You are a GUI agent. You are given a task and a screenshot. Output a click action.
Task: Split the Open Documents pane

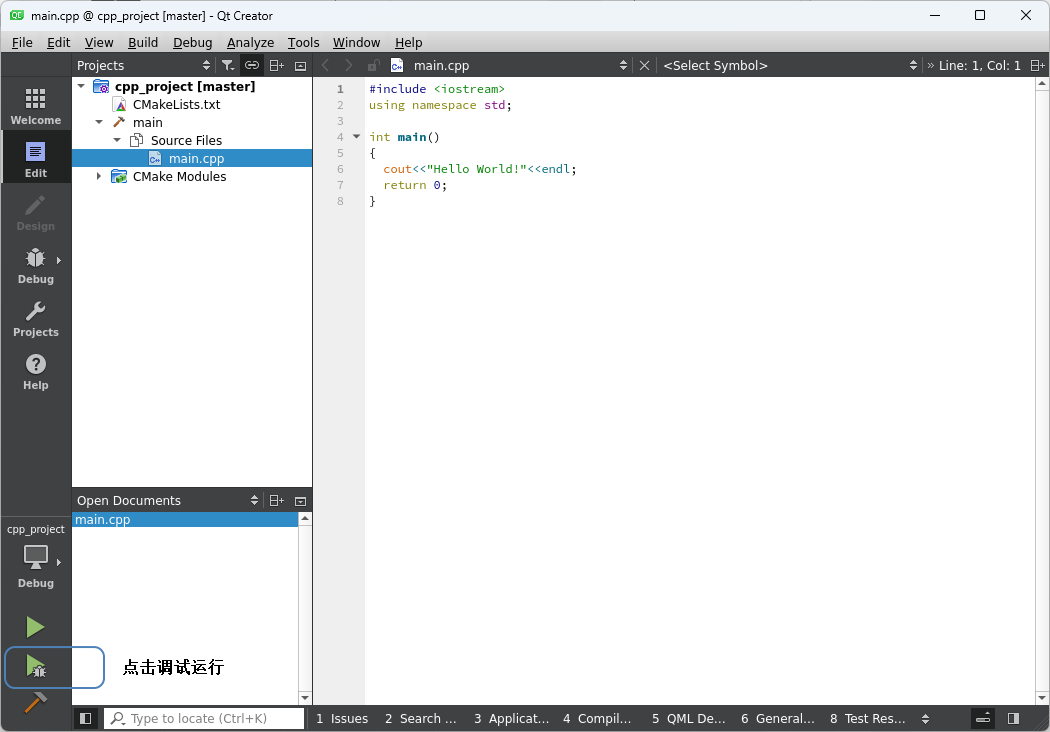click(x=277, y=500)
